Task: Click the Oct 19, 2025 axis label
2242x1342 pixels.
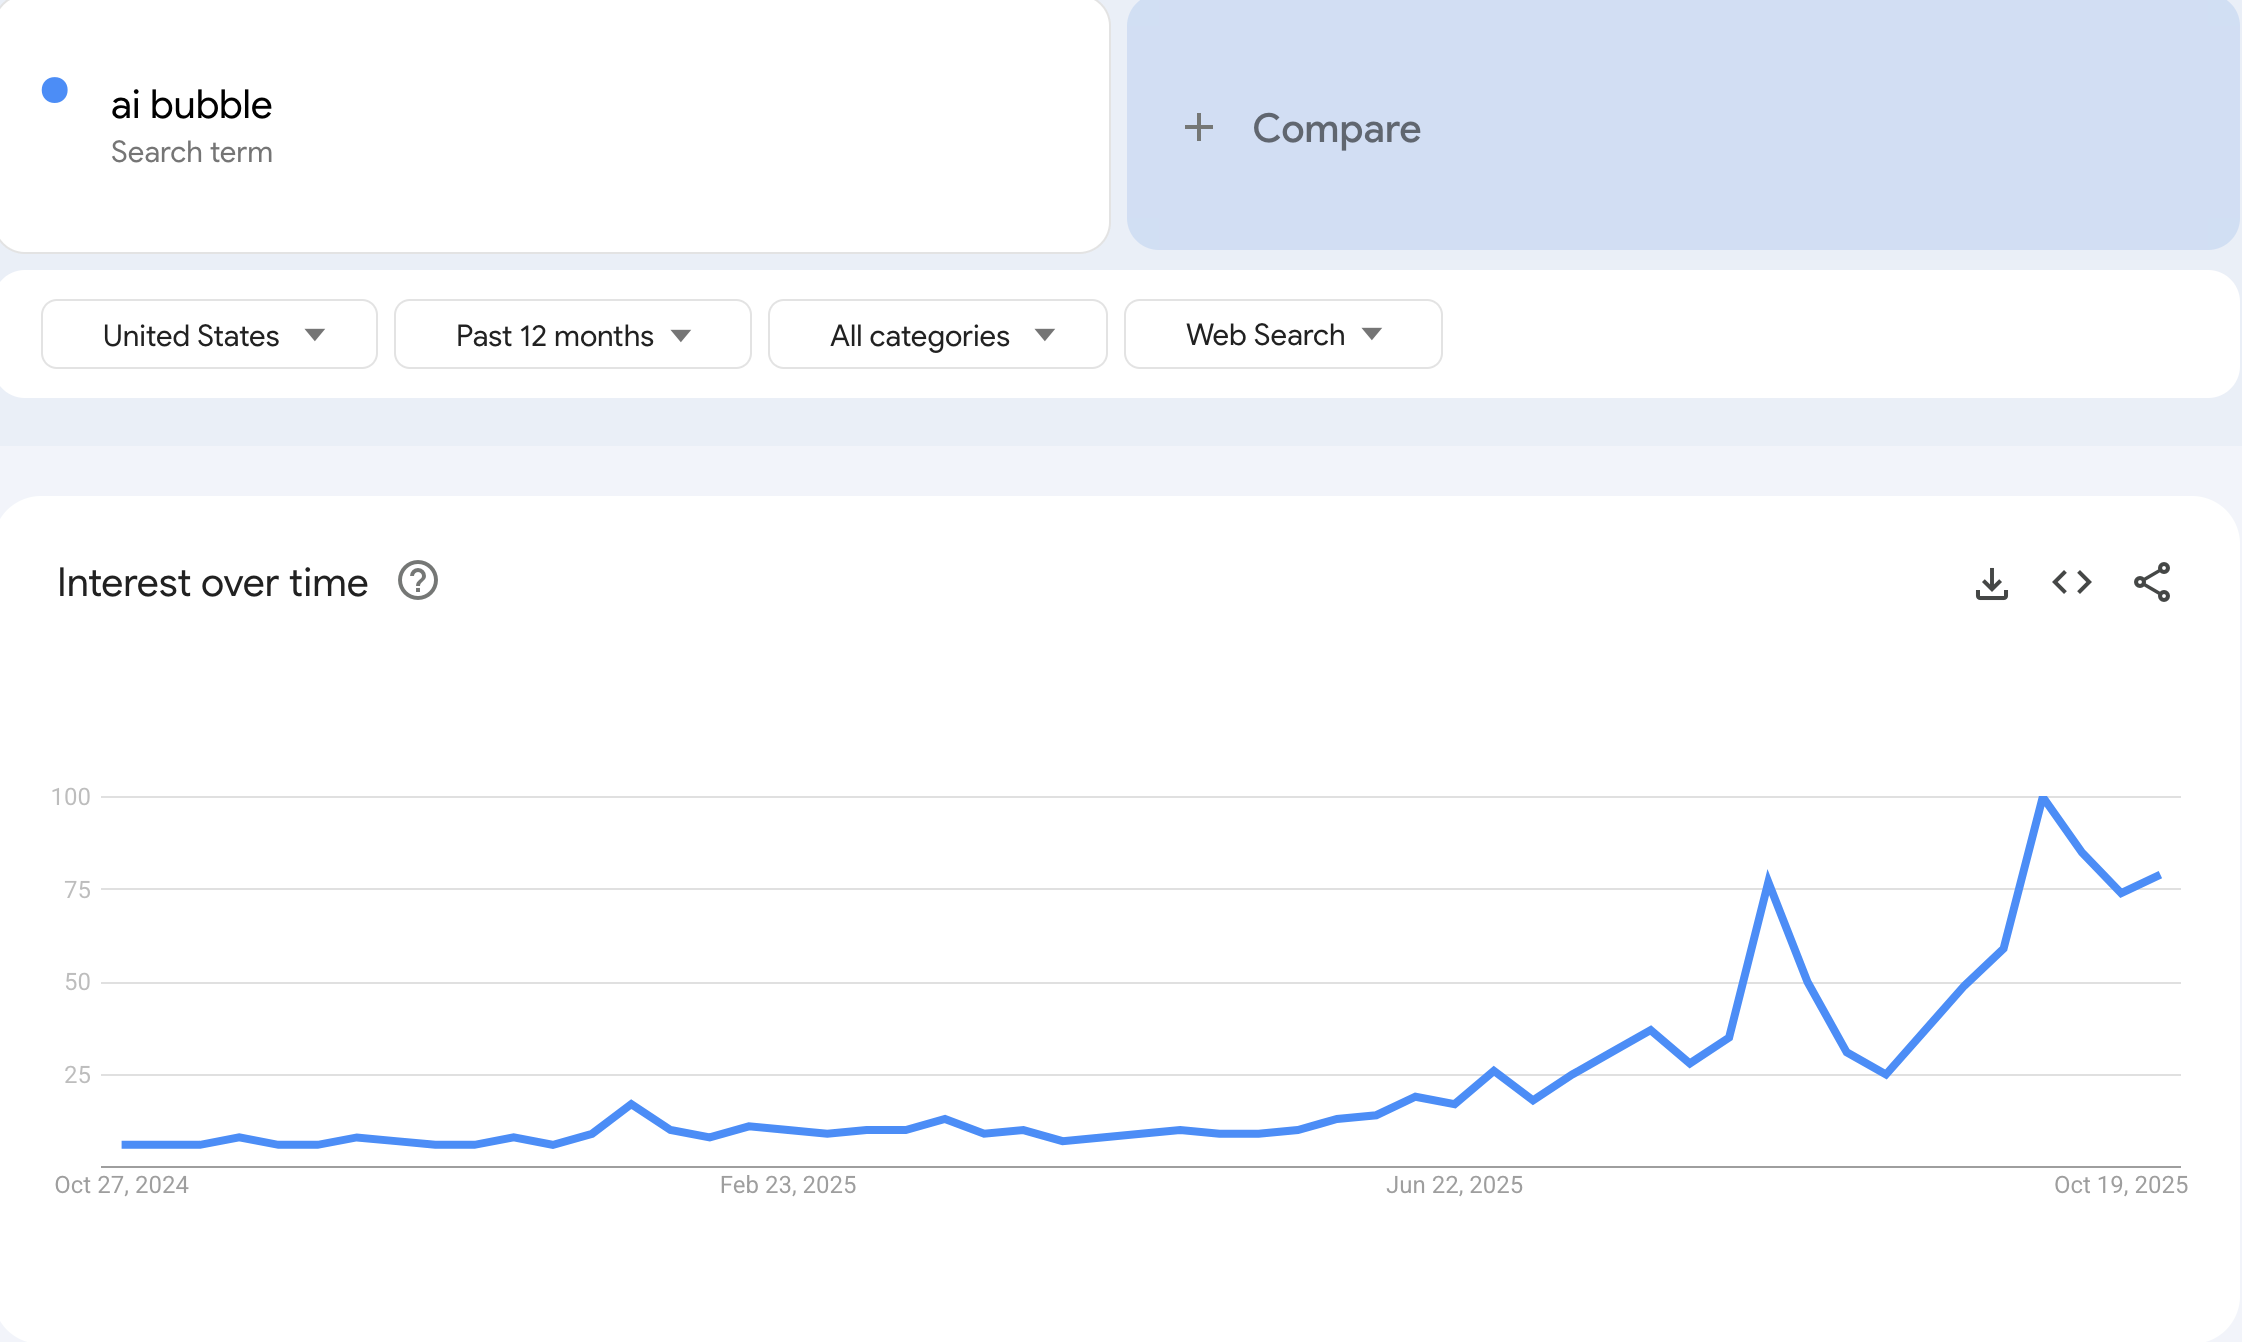Action: tap(2120, 1185)
